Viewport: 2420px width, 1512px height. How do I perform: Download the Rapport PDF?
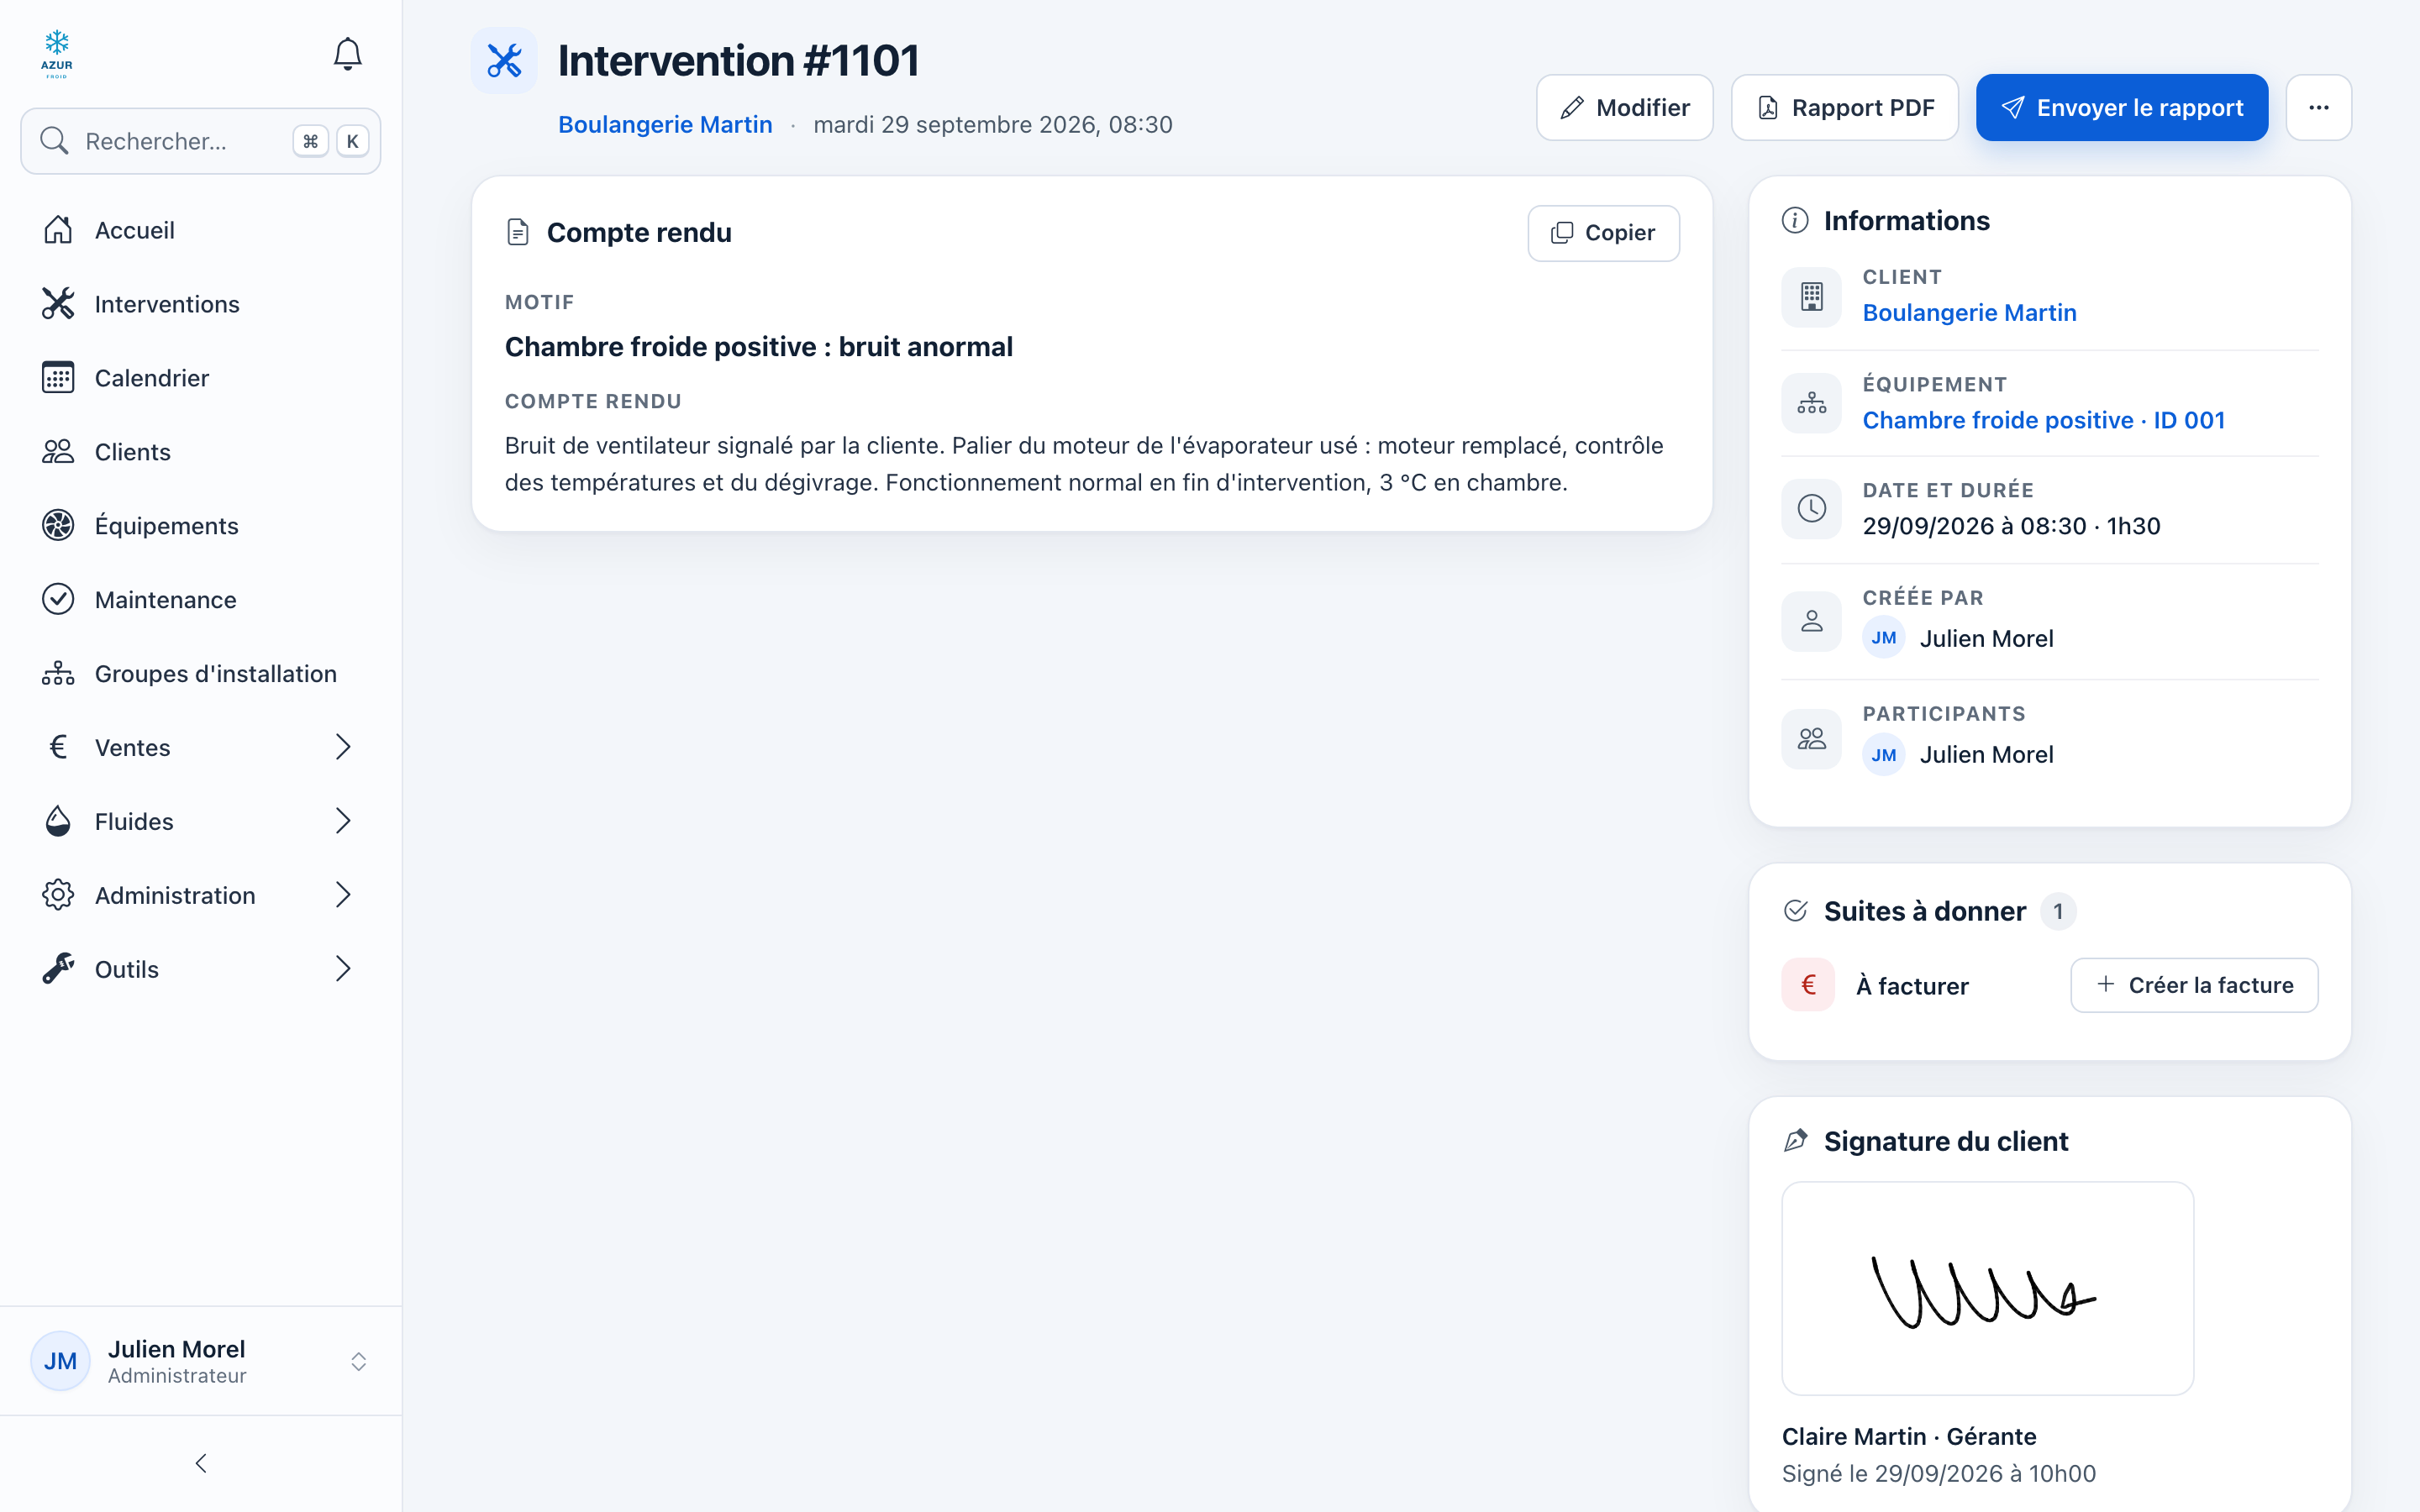(1845, 107)
